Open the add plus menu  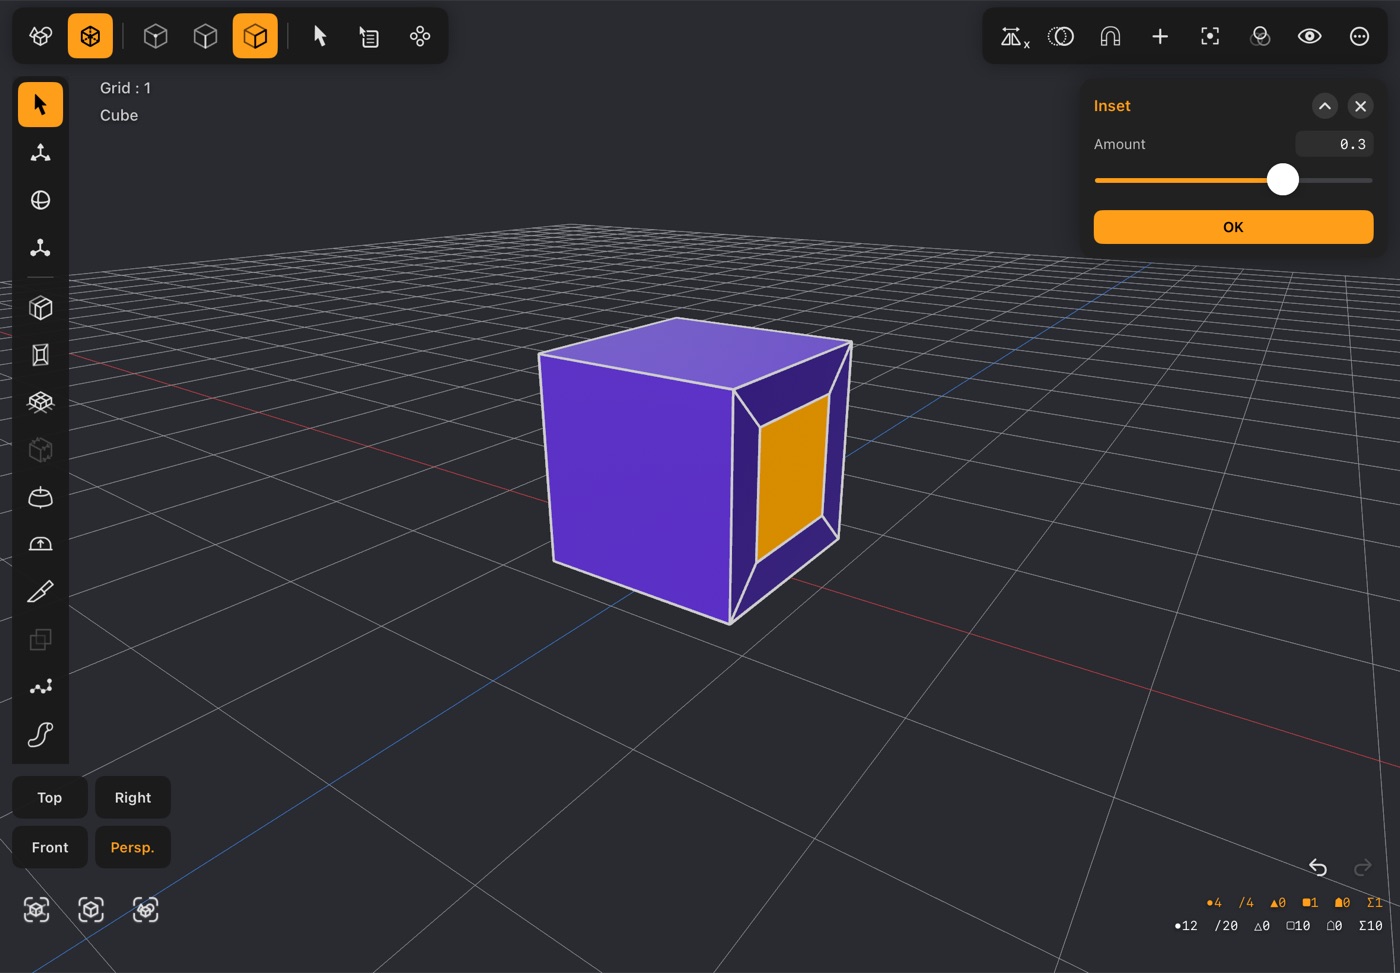tap(1160, 37)
